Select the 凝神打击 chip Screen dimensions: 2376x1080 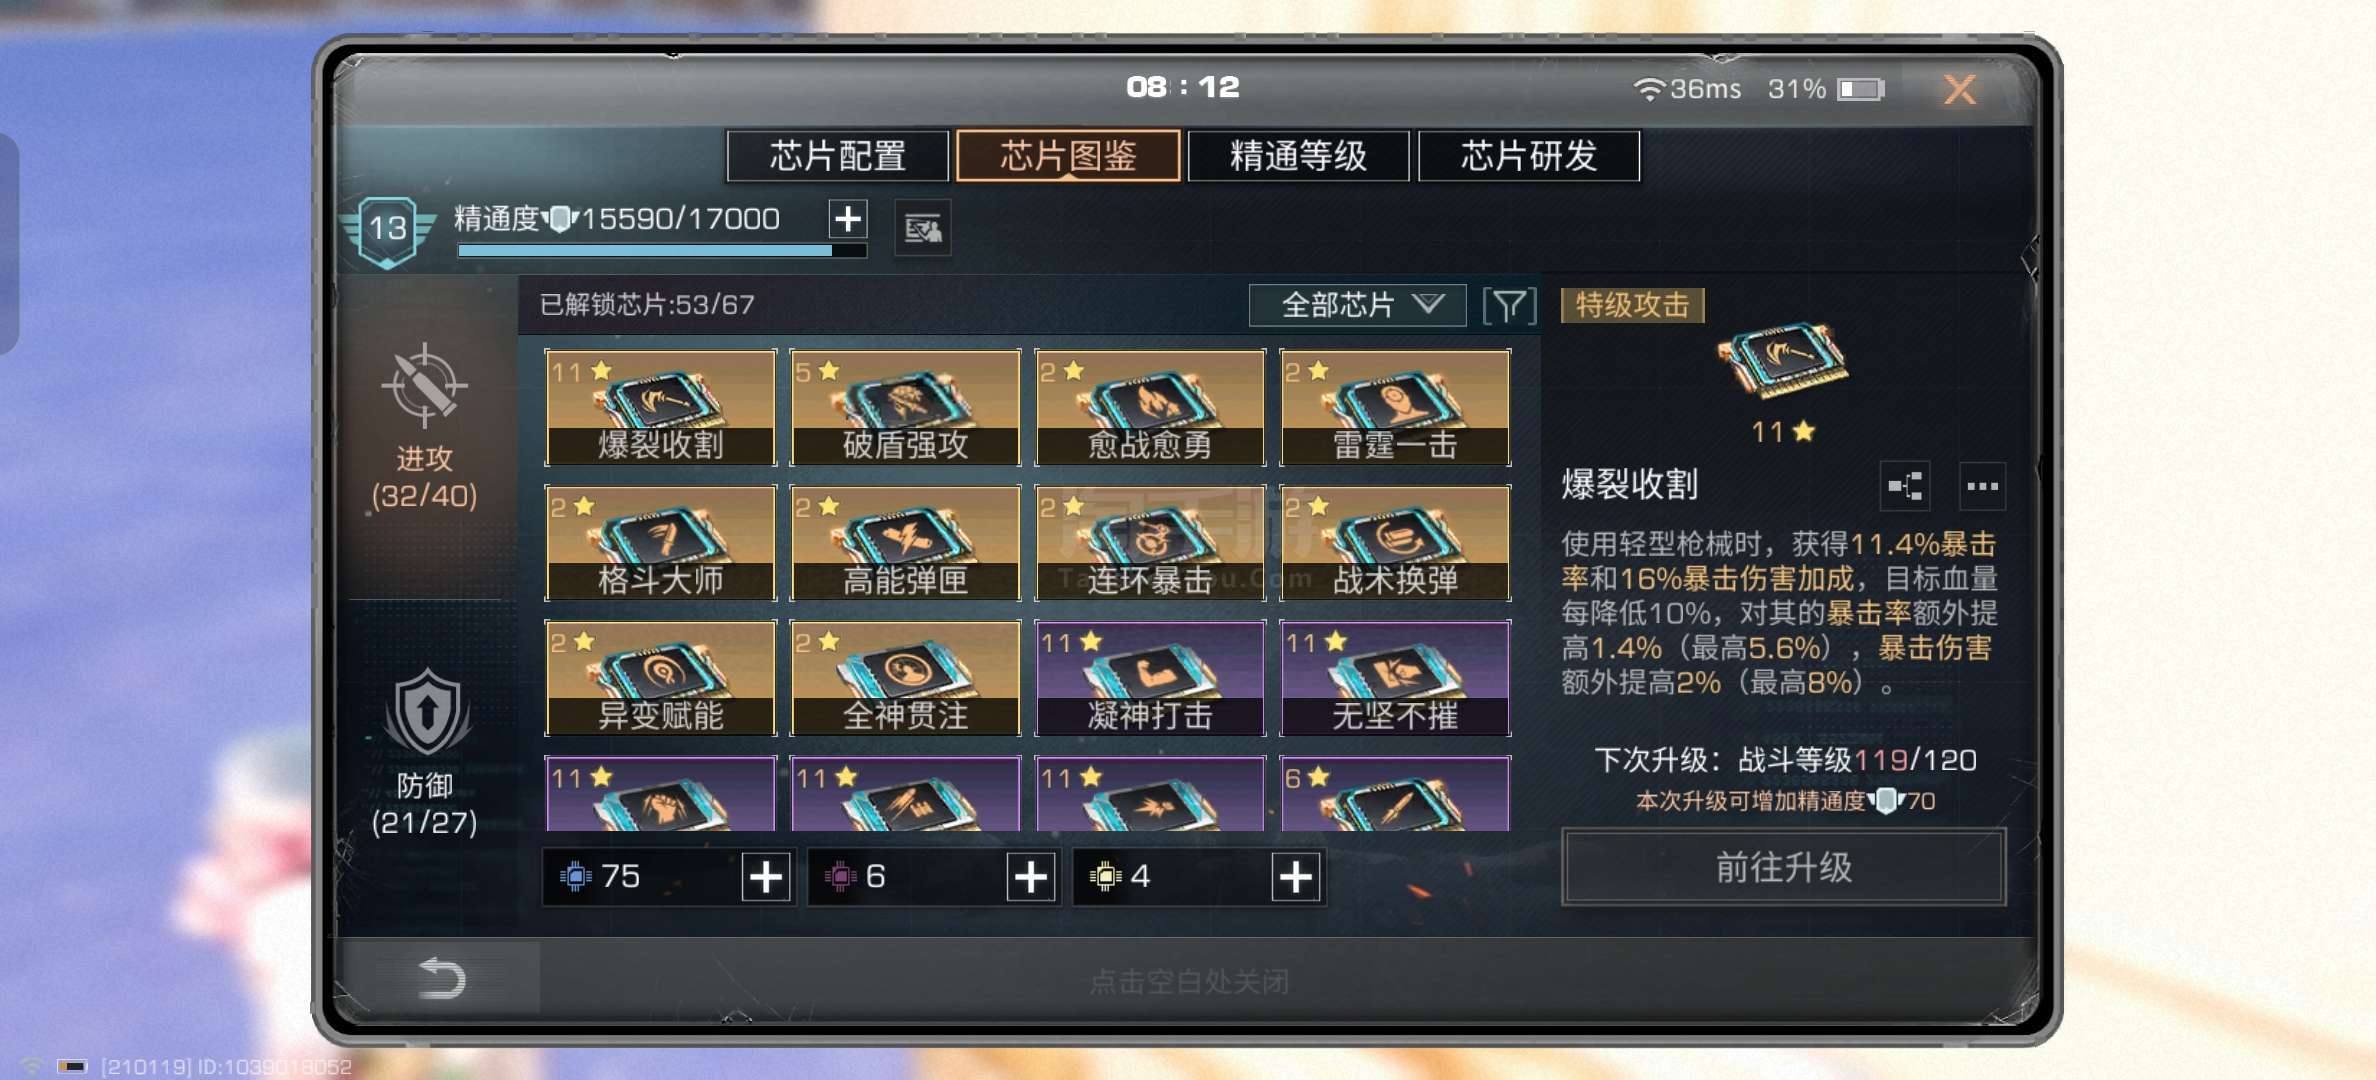[1150, 678]
